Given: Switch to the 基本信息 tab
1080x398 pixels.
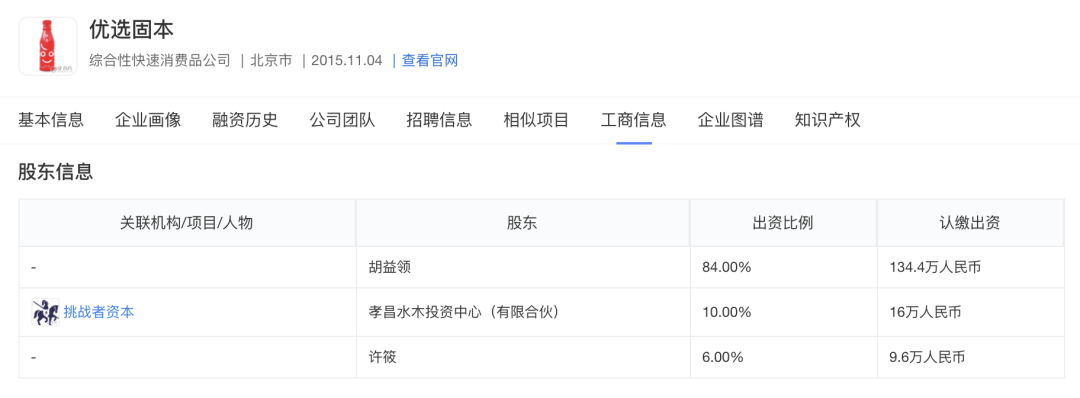Looking at the screenshot, I should tap(51, 120).
